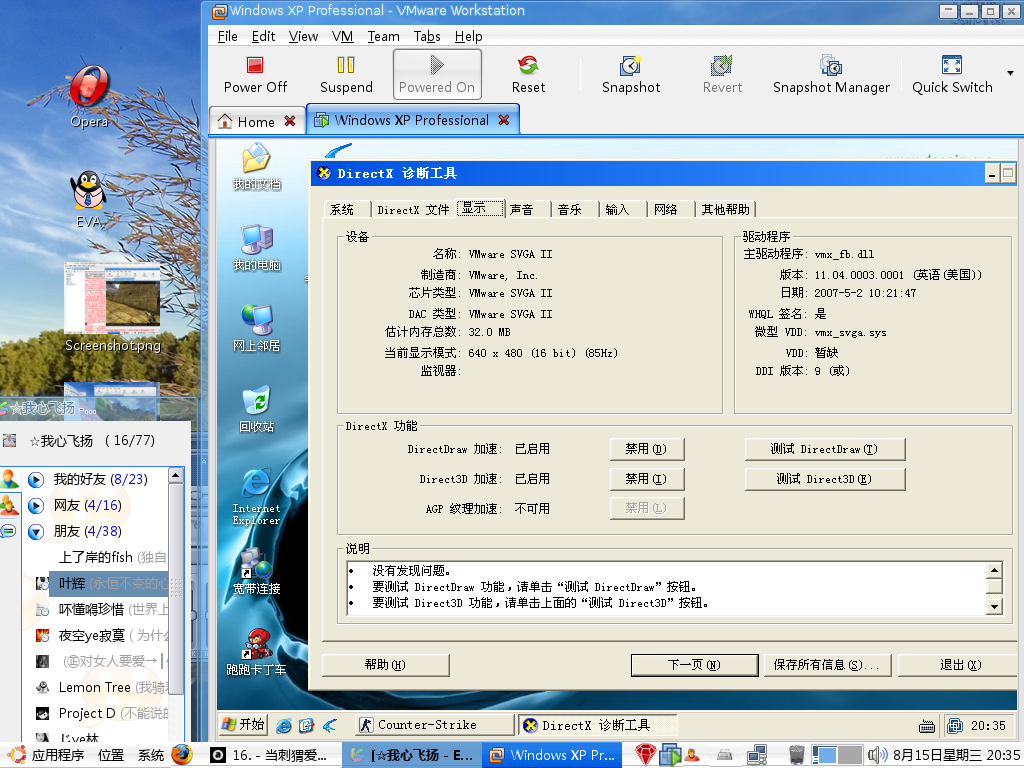
Task: Open the Edit menu in VMware
Action: coord(263,37)
